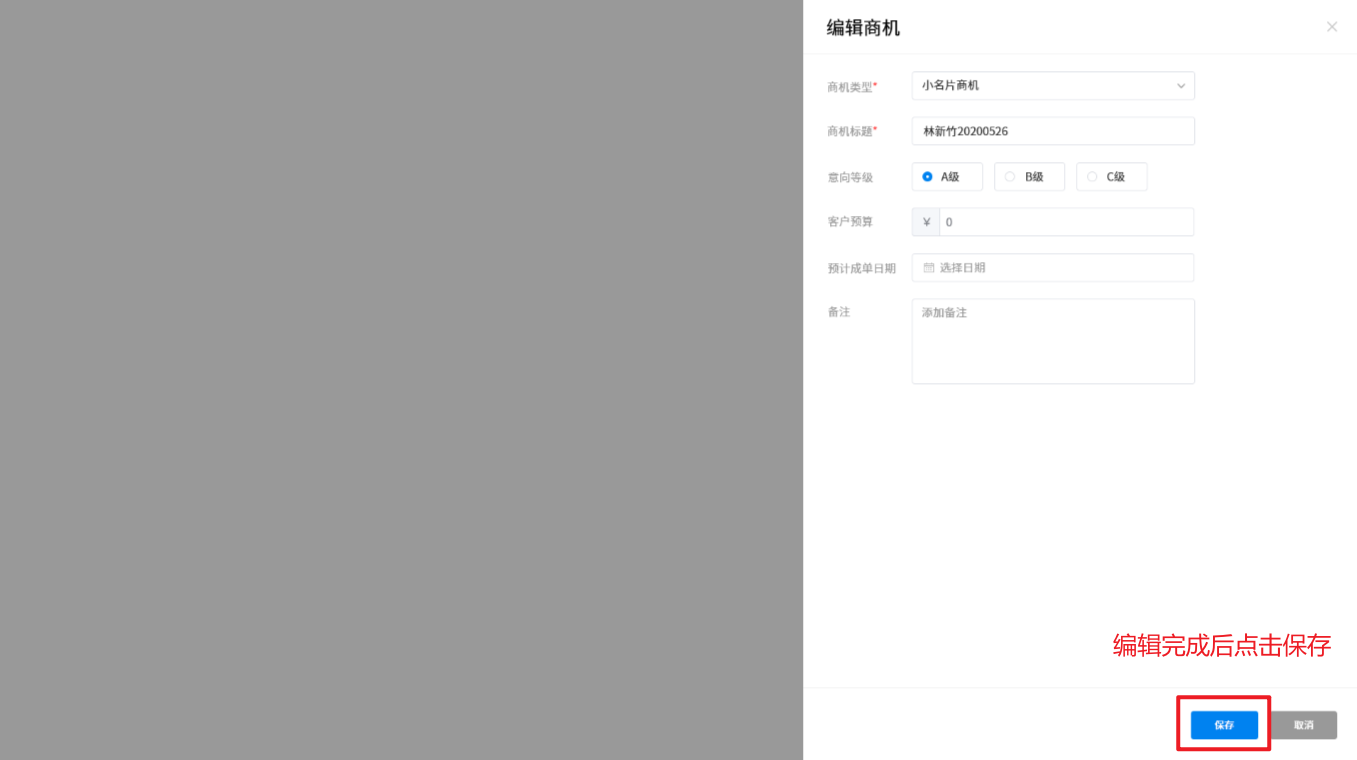Click the dimmed overlay outside the panel
Screen dimensions: 1357x760
[x=400, y=380]
